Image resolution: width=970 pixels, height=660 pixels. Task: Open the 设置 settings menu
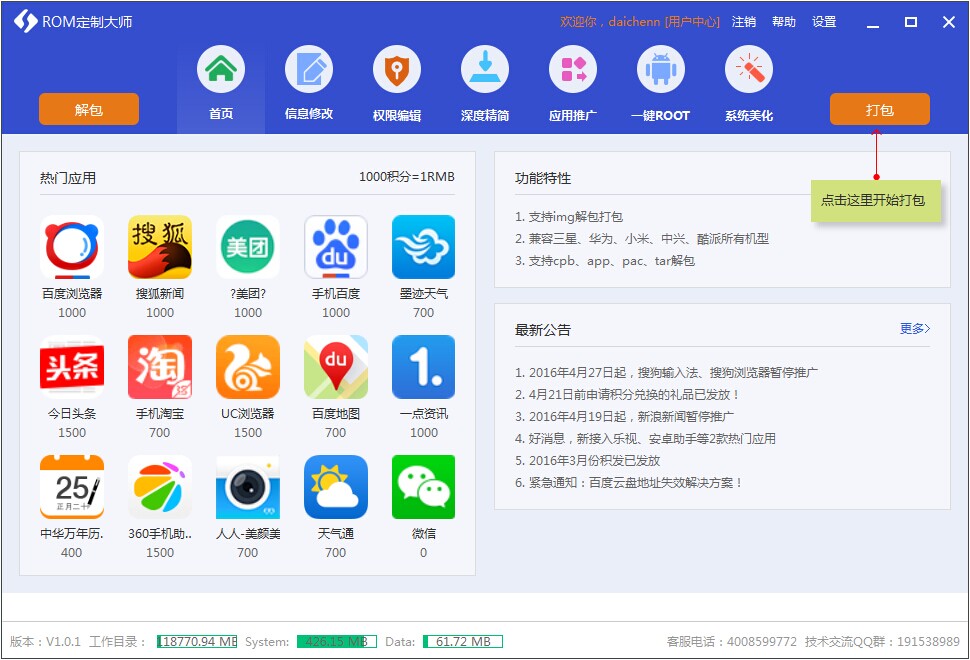pos(823,21)
